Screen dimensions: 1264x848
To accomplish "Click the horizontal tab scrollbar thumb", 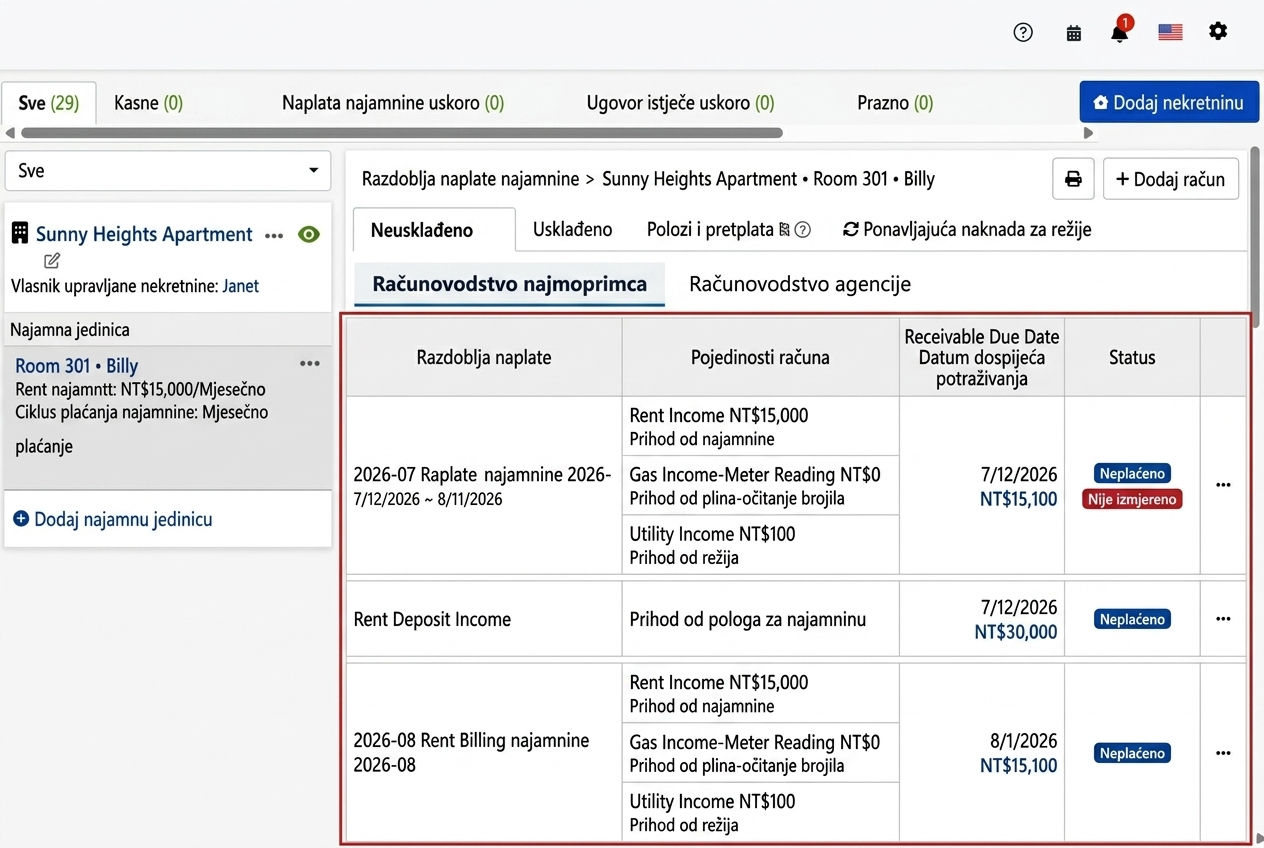I will coord(401,133).
